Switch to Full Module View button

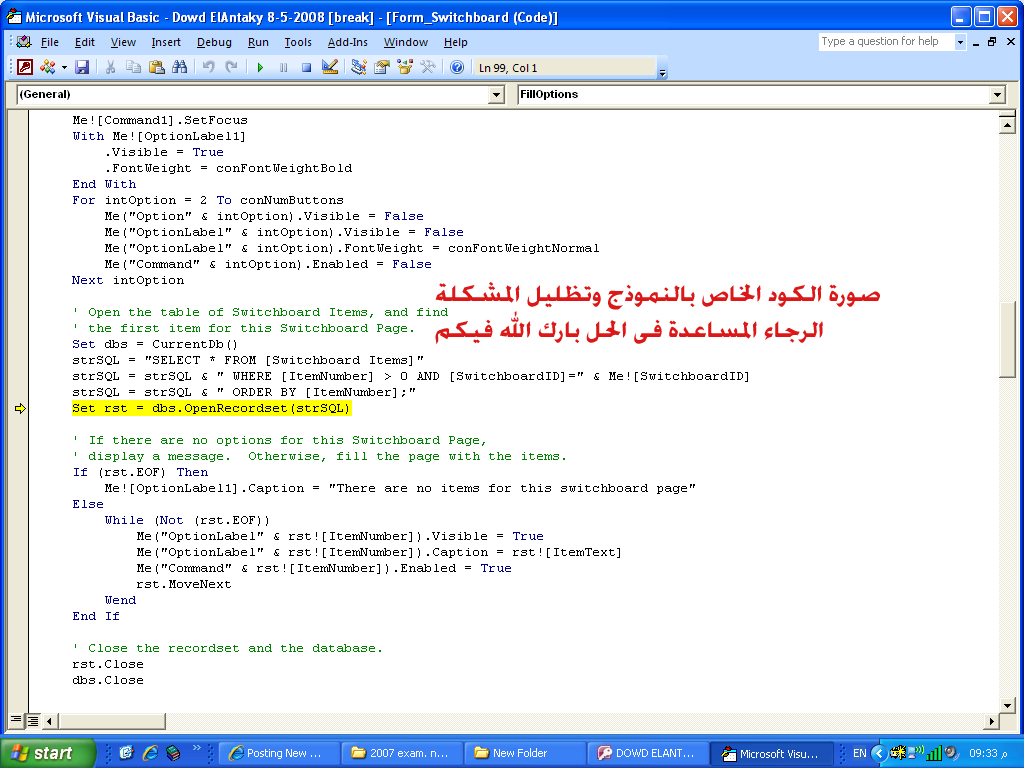[x=33, y=720]
